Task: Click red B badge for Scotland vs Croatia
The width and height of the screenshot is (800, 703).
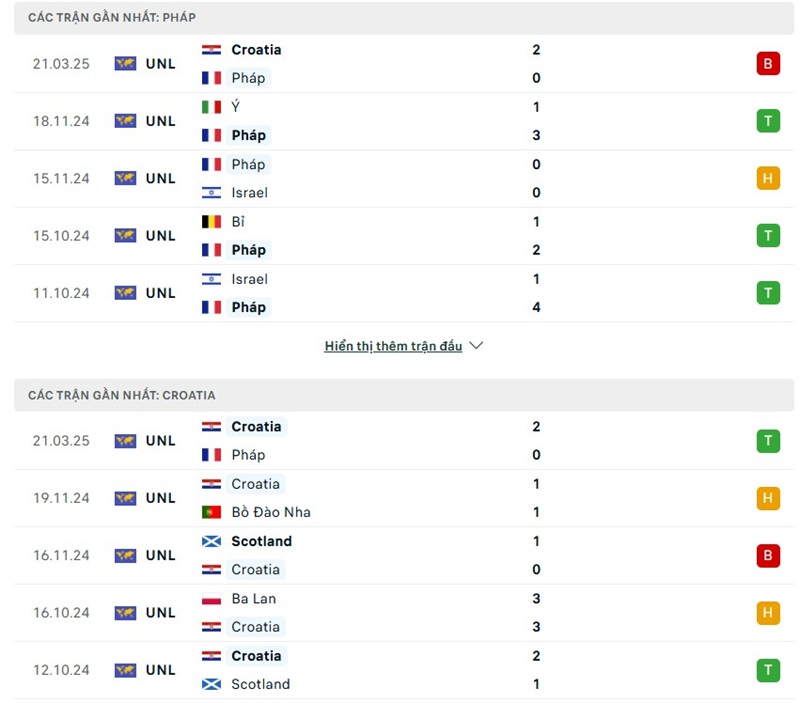Action: pyautogui.click(x=767, y=556)
